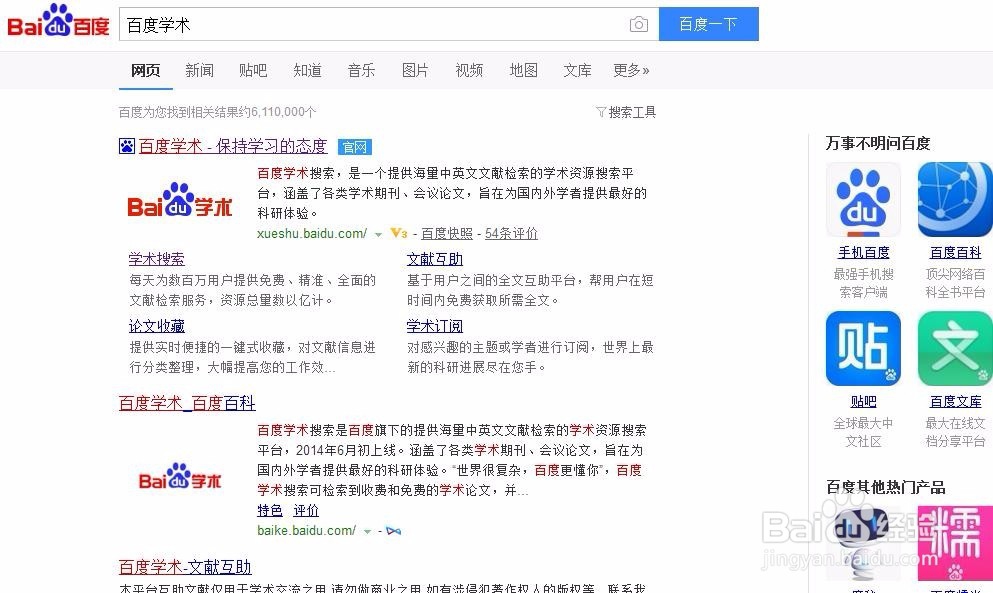Screen dimensions: 993x593
Task: Open the 百度快照 cached link
Action: tap(447, 234)
